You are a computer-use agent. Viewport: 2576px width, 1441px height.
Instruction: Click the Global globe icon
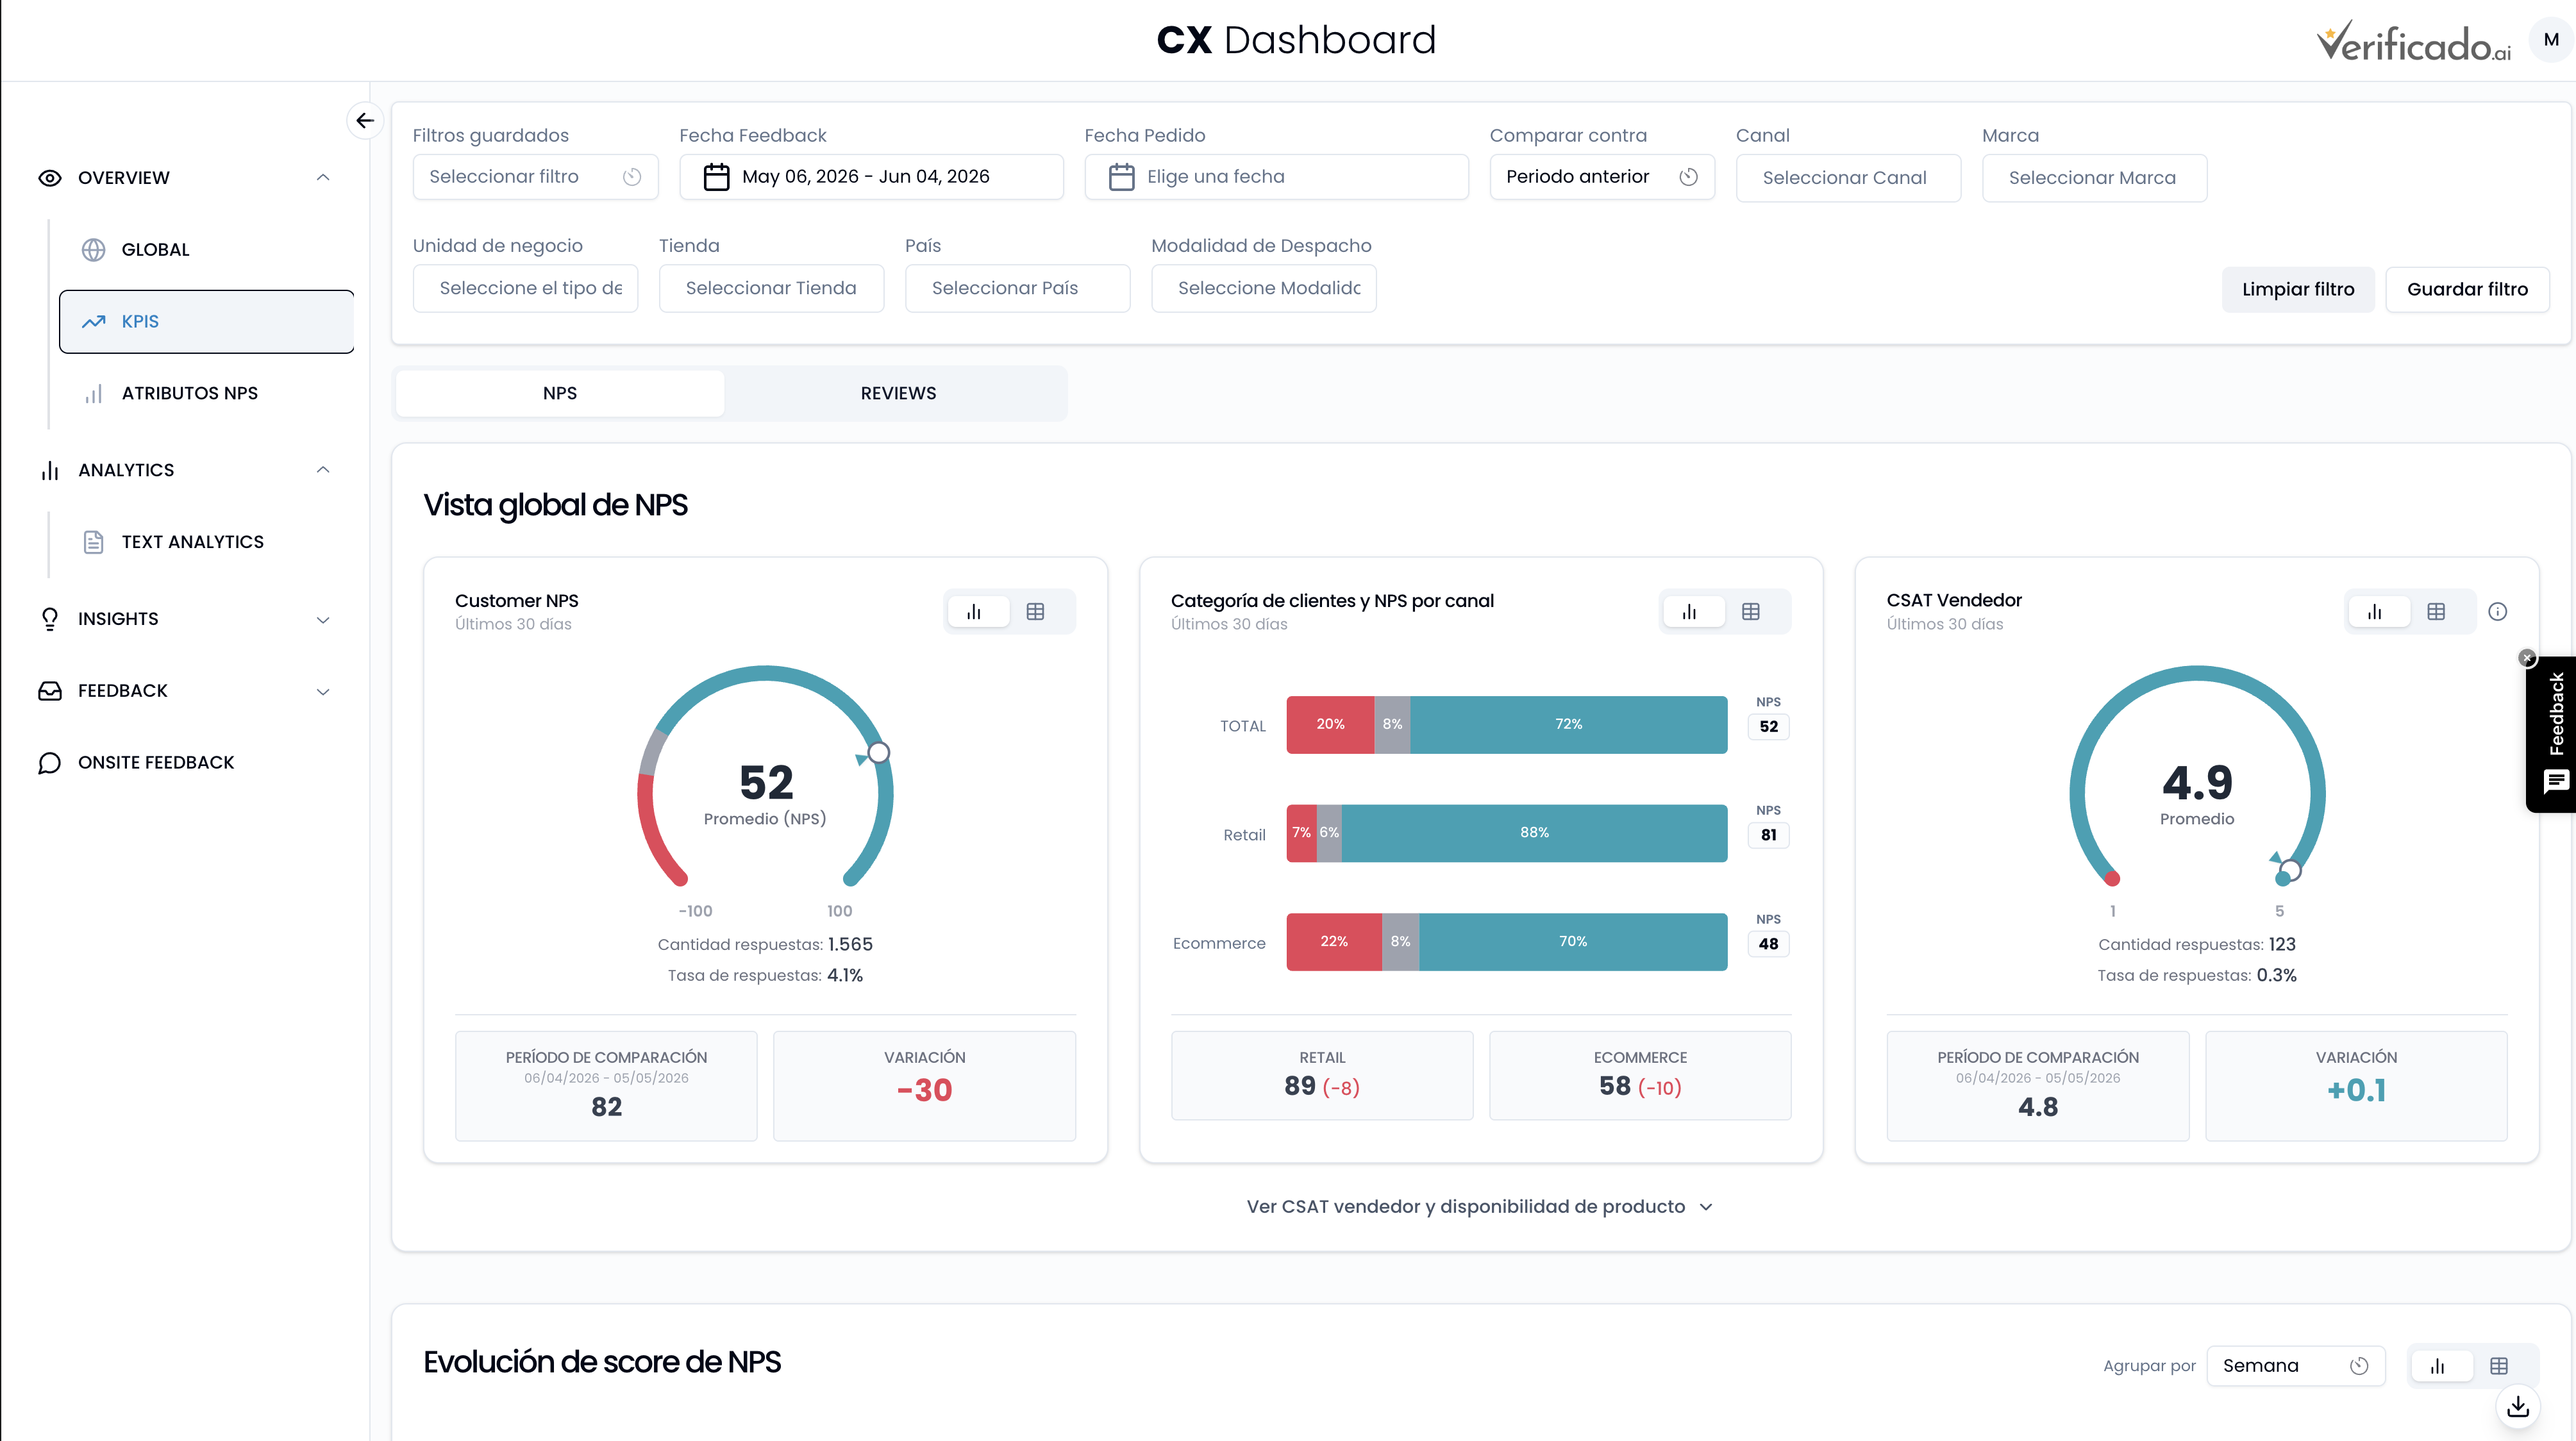[x=93, y=250]
